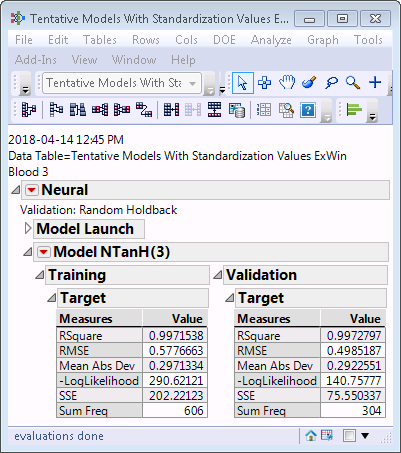Open the Window menu
Screen dimensions: 401x453
(134, 60)
